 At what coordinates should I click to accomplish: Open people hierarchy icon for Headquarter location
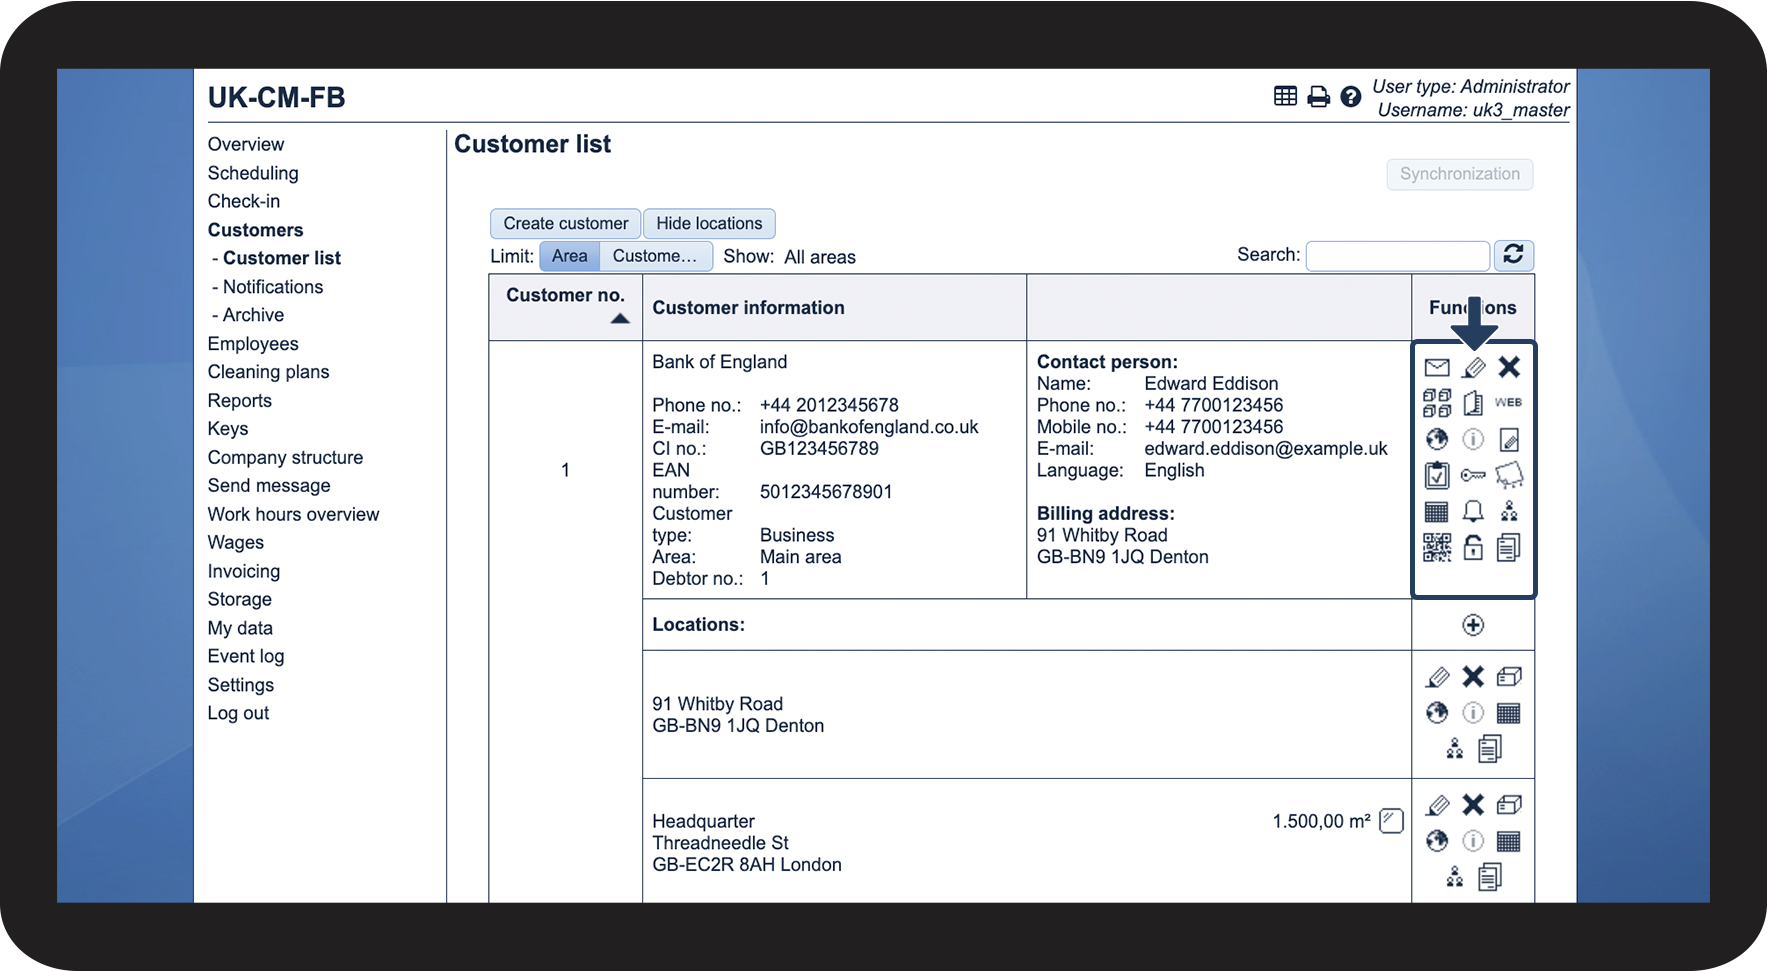tap(1455, 877)
